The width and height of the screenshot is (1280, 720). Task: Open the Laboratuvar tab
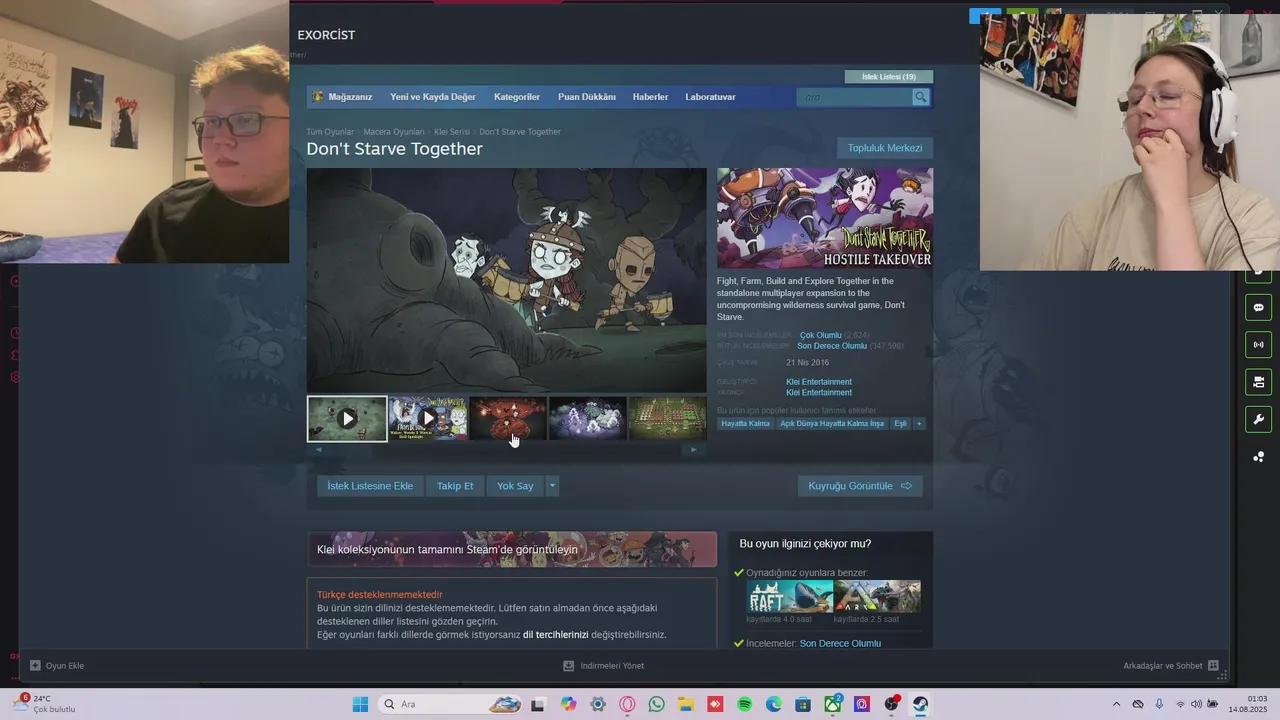pyautogui.click(x=710, y=97)
